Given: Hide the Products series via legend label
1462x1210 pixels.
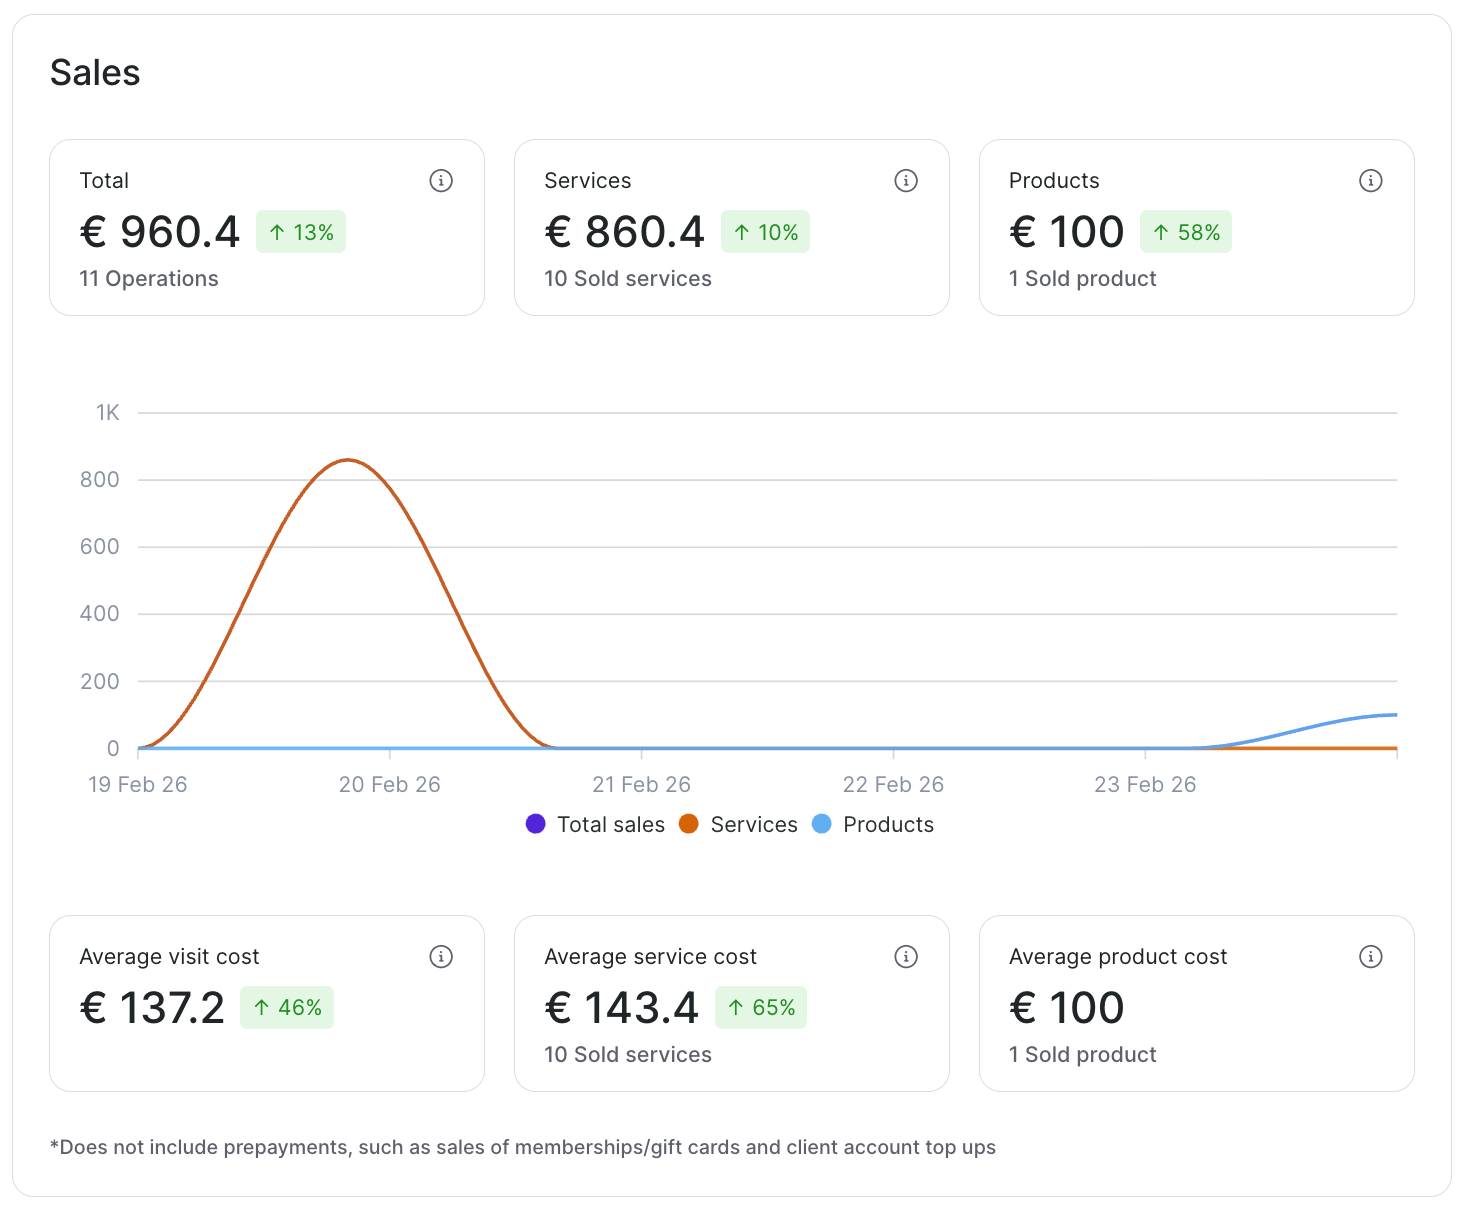Looking at the screenshot, I should [888, 825].
